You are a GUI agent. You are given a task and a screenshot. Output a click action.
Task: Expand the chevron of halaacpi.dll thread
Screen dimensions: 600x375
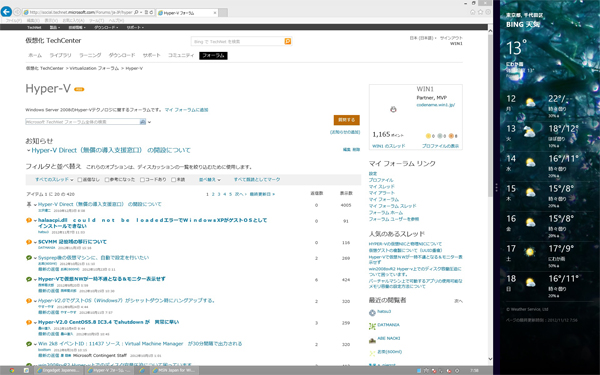pos(35,221)
